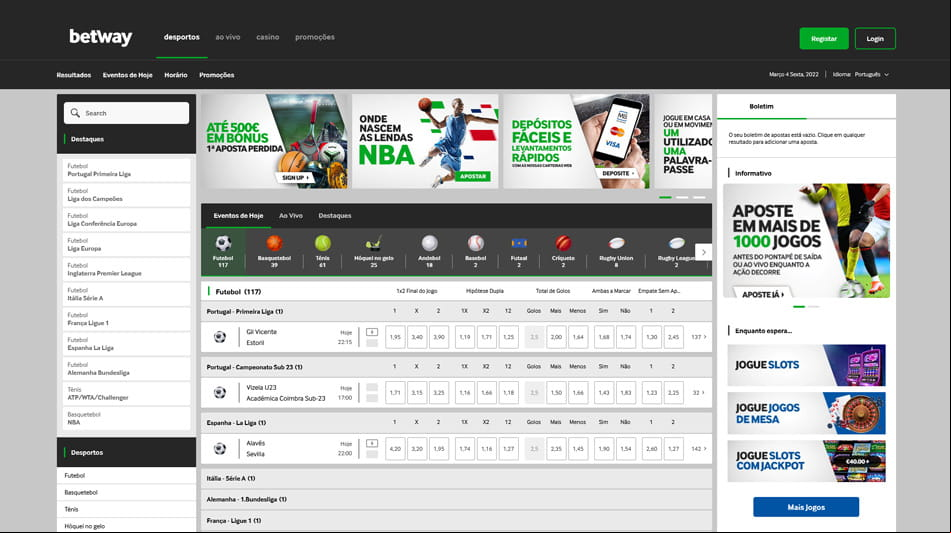Click the search magnifier icon
Screen dimensions: 951x533
(x=75, y=113)
